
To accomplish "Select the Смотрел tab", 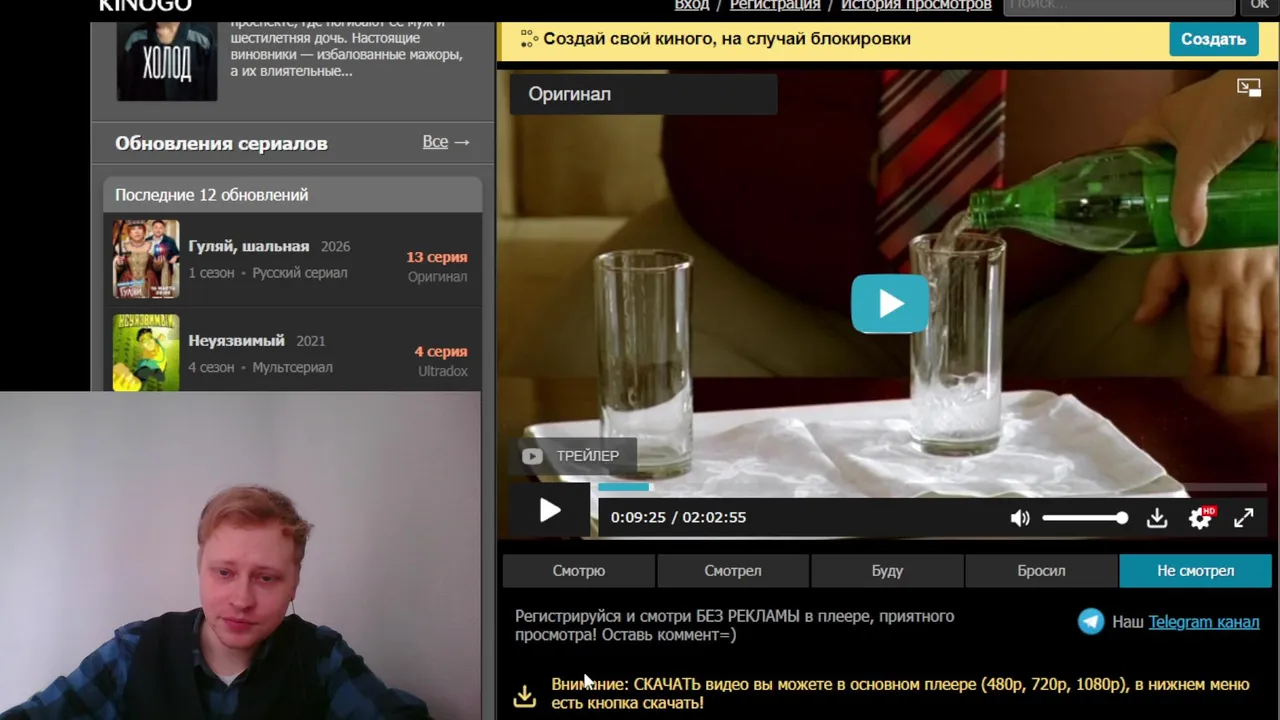I will pos(733,571).
